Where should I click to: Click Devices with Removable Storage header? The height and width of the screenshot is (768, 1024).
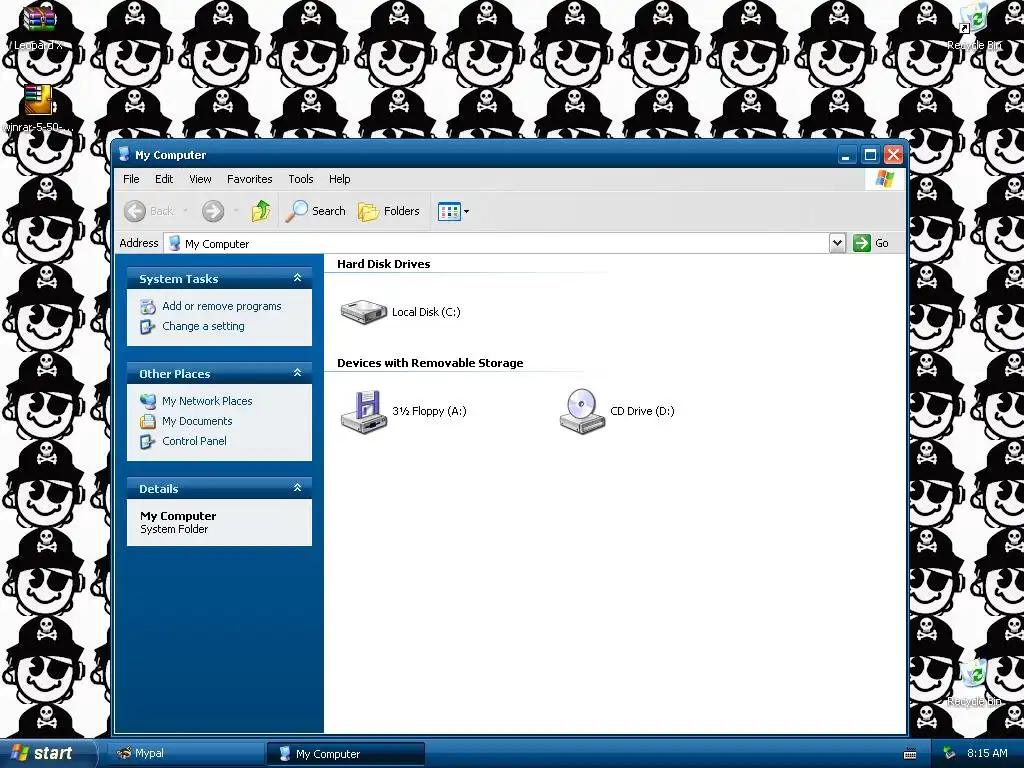[430, 363]
